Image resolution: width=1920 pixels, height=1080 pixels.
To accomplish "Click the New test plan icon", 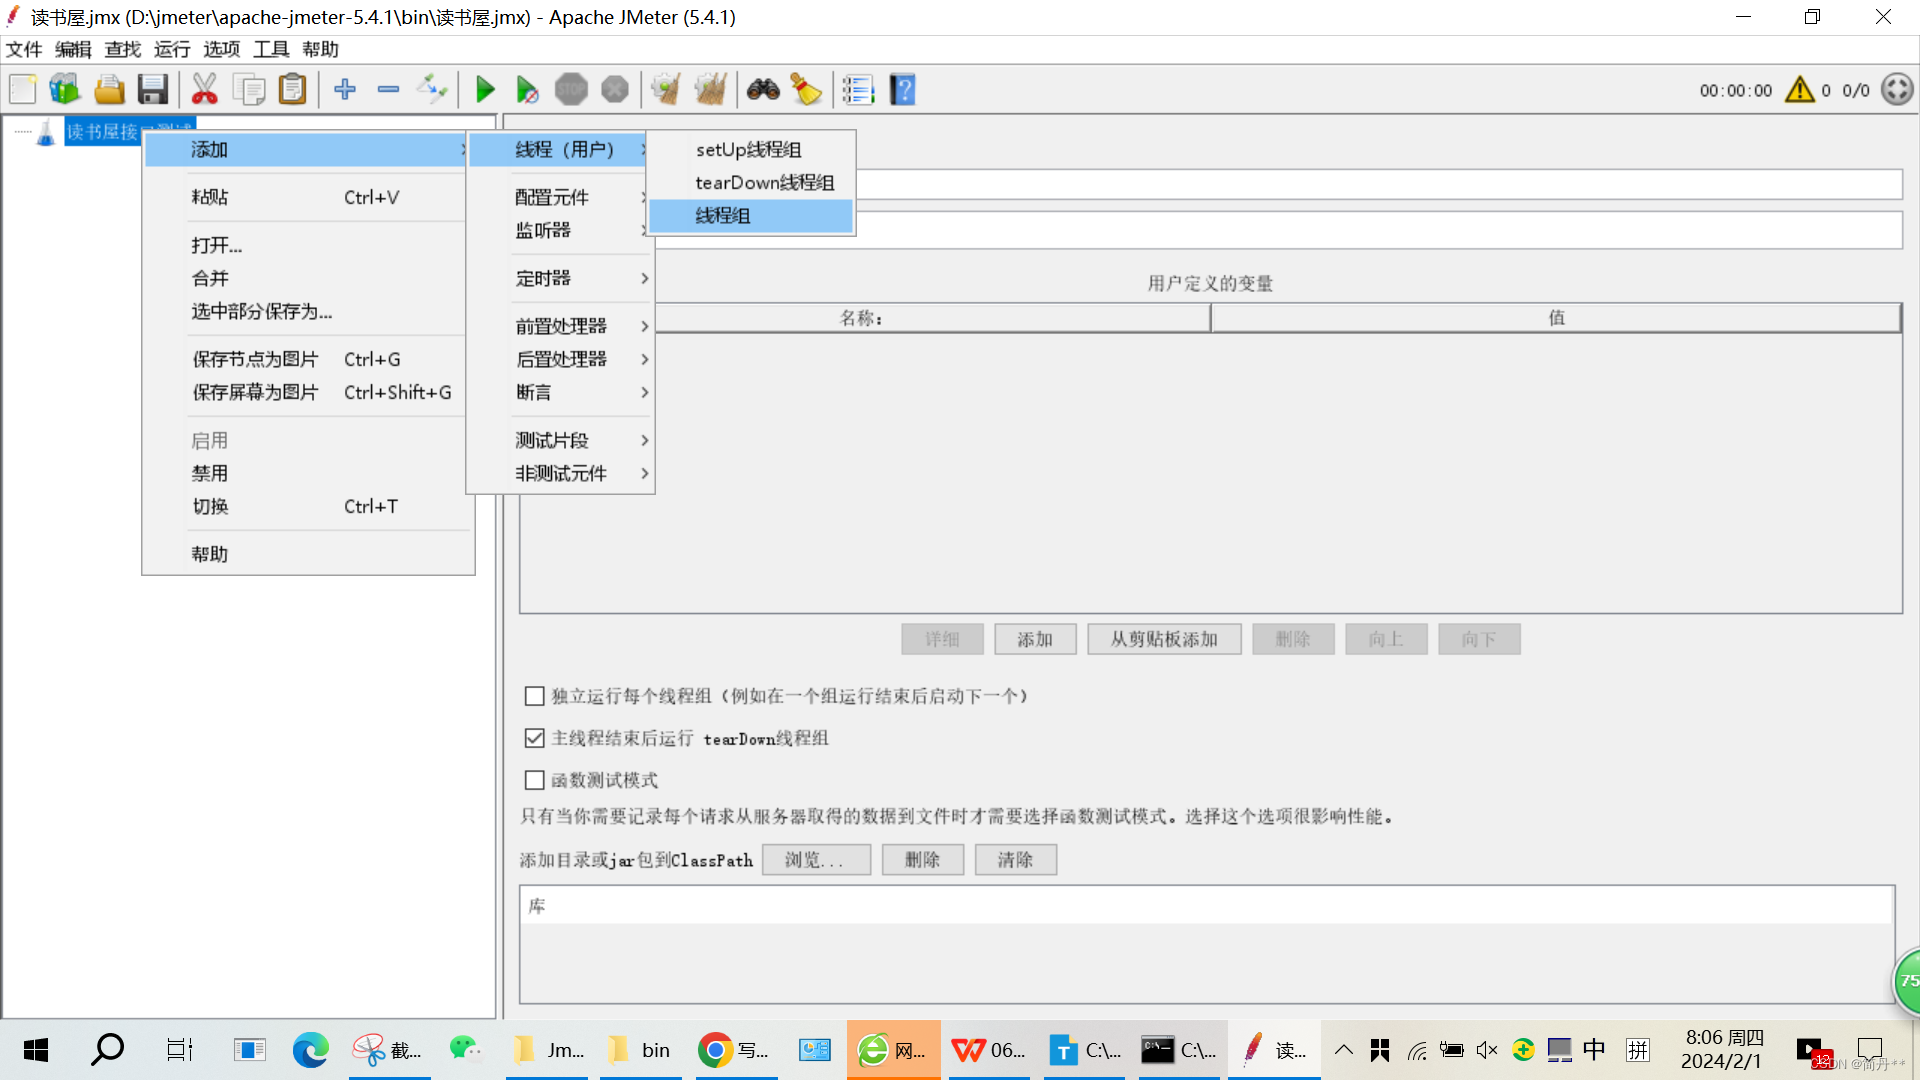I will click(23, 90).
